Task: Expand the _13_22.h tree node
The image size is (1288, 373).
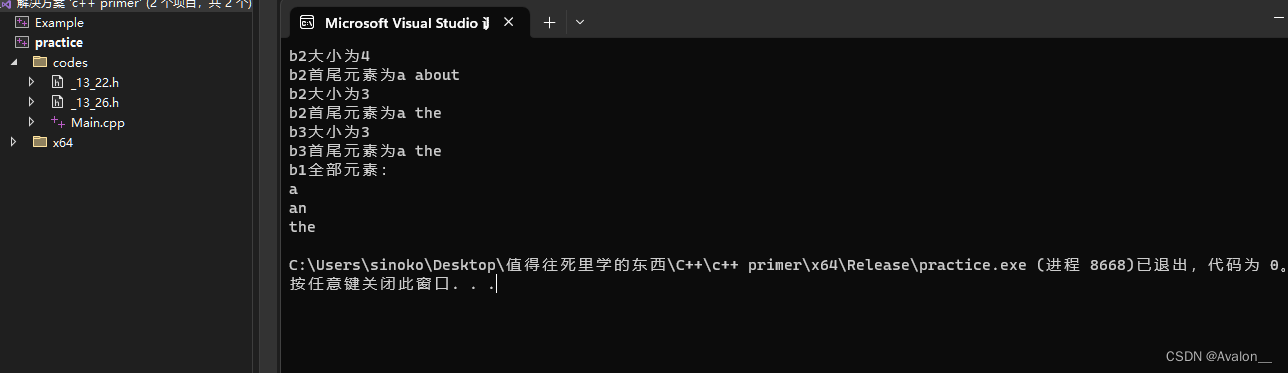Action: point(31,82)
